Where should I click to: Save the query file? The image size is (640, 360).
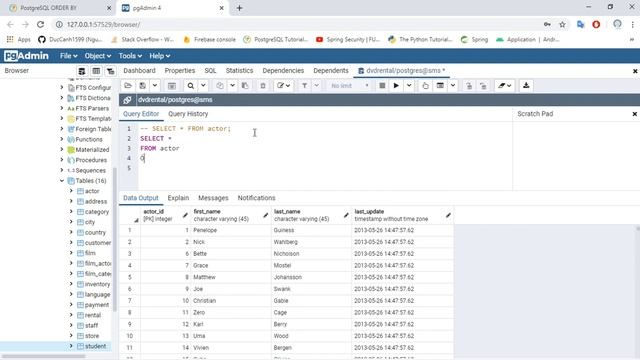pyautogui.click(x=142, y=86)
